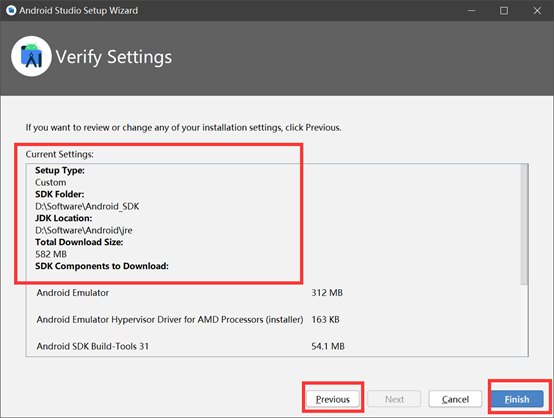Go back with the Previous button
Screen dimensions: 554x418
point(332,399)
